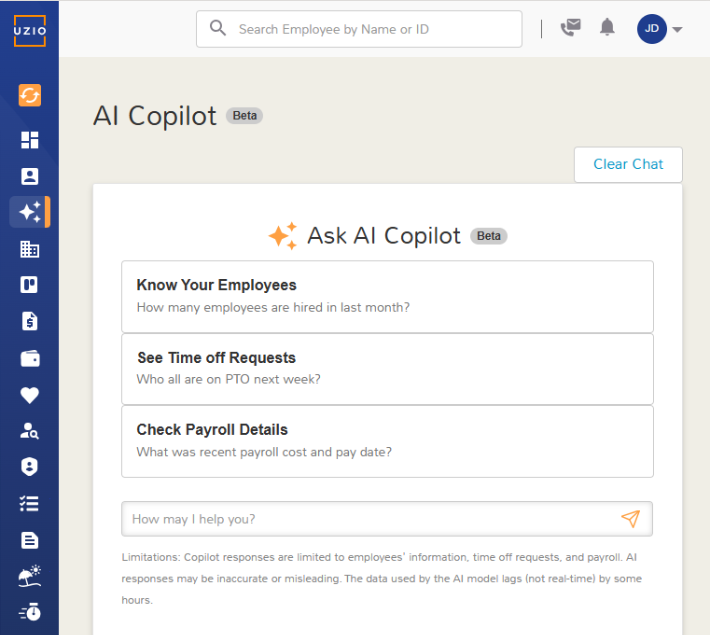Image resolution: width=710 pixels, height=635 pixels.
Task: Open the time off beach umbrella icon
Action: 29,576
